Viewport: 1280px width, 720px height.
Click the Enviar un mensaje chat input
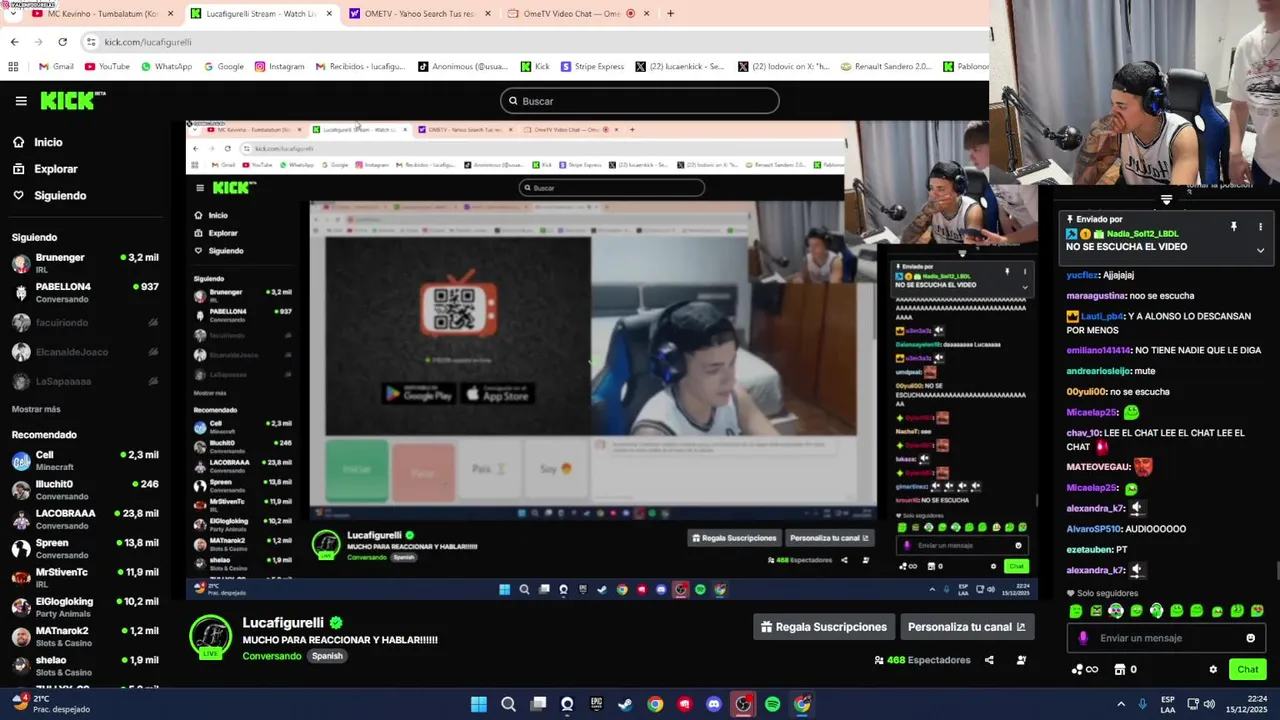coord(1166,638)
